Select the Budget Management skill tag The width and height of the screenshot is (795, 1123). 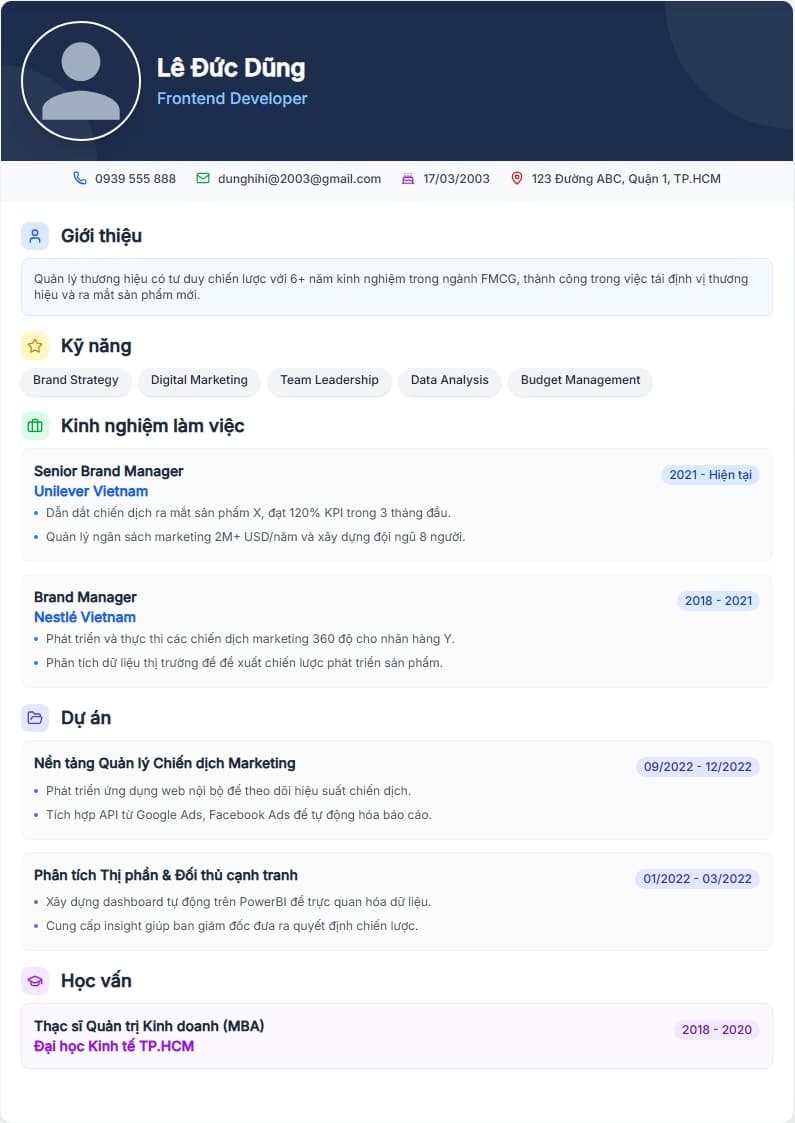click(x=580, y=380)
